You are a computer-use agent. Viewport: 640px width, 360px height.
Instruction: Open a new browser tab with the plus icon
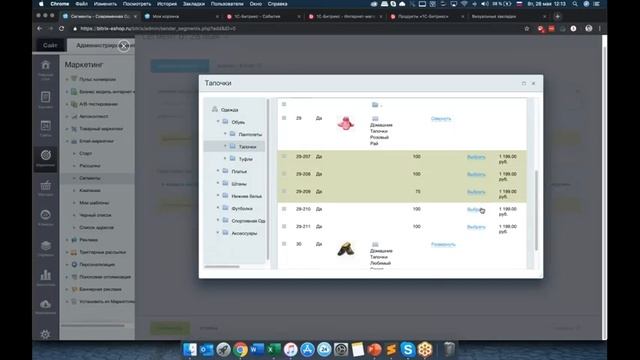click(x=557, y=17)
